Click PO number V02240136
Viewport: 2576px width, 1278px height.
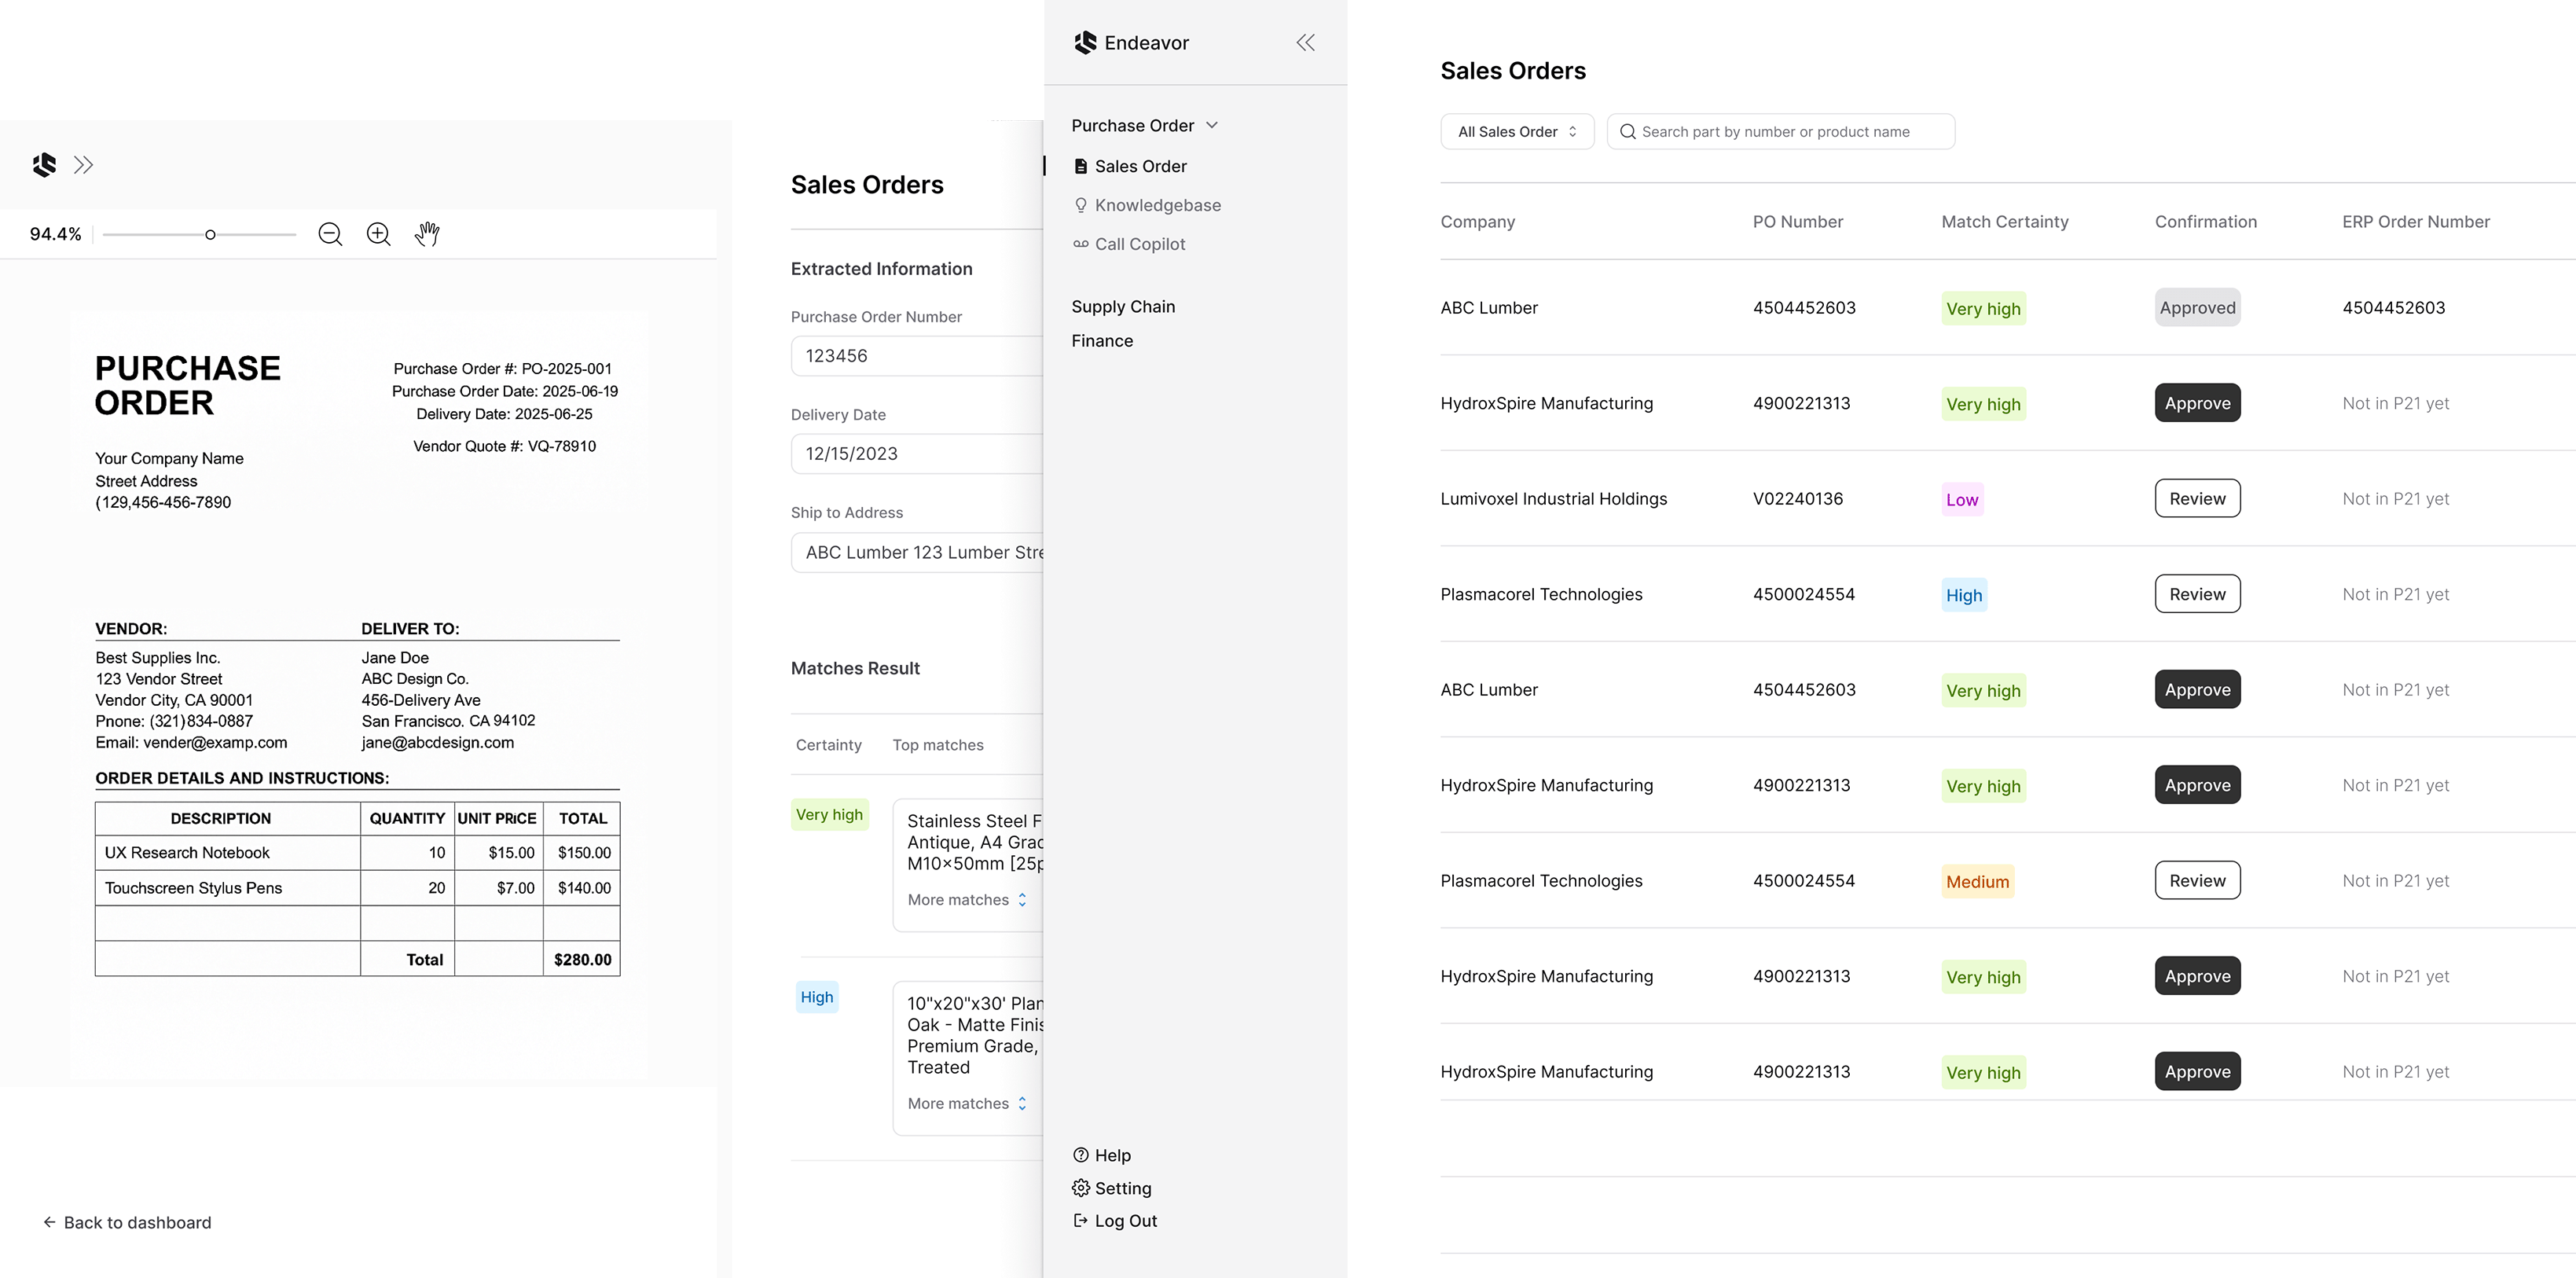click(1797, 498)
